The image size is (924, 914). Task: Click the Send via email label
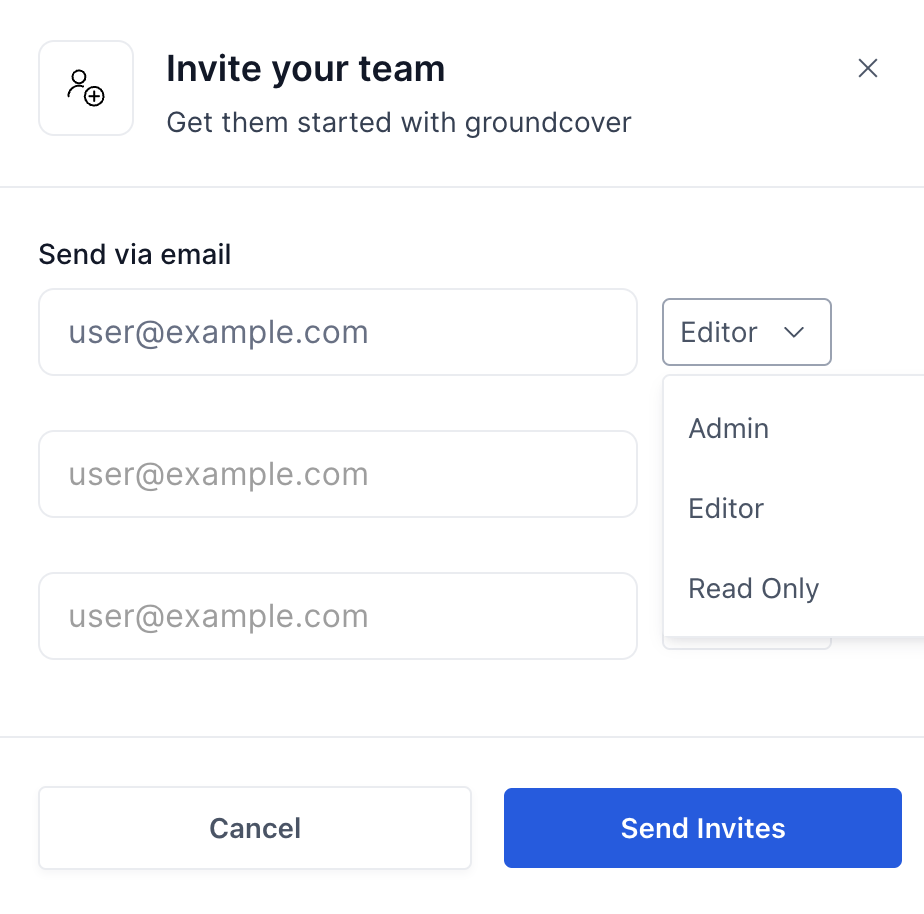point(135,255)
